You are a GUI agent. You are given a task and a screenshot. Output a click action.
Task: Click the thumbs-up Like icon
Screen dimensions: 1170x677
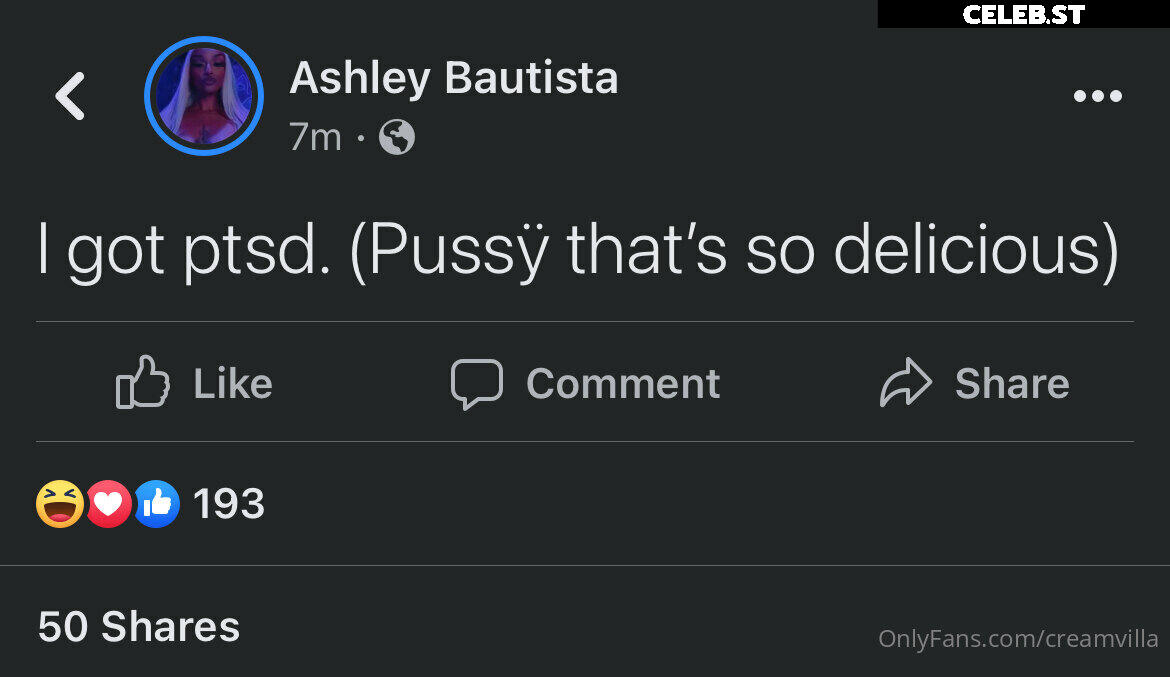click(x=143, y=381)
